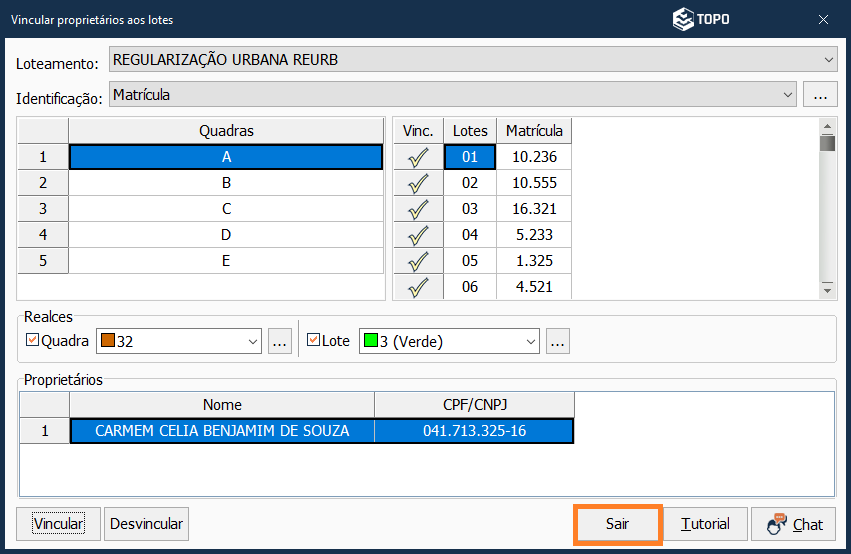Screen dimensions: 851x554
Task: Expand the Identificação dropdown
Action: click(x=787, y=95)
